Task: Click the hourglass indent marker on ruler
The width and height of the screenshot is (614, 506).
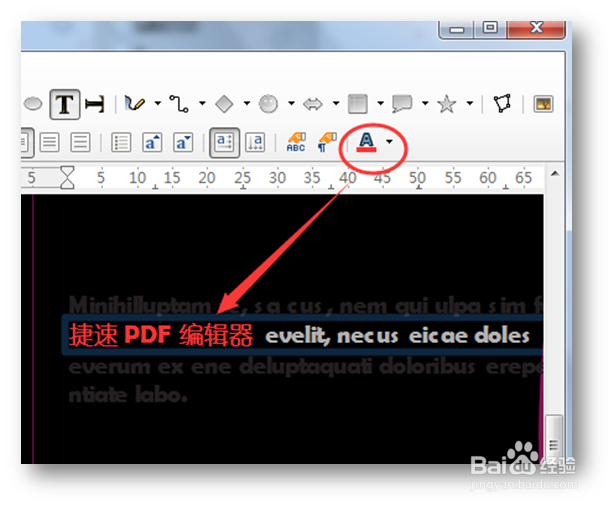Action: pos(67,177)
